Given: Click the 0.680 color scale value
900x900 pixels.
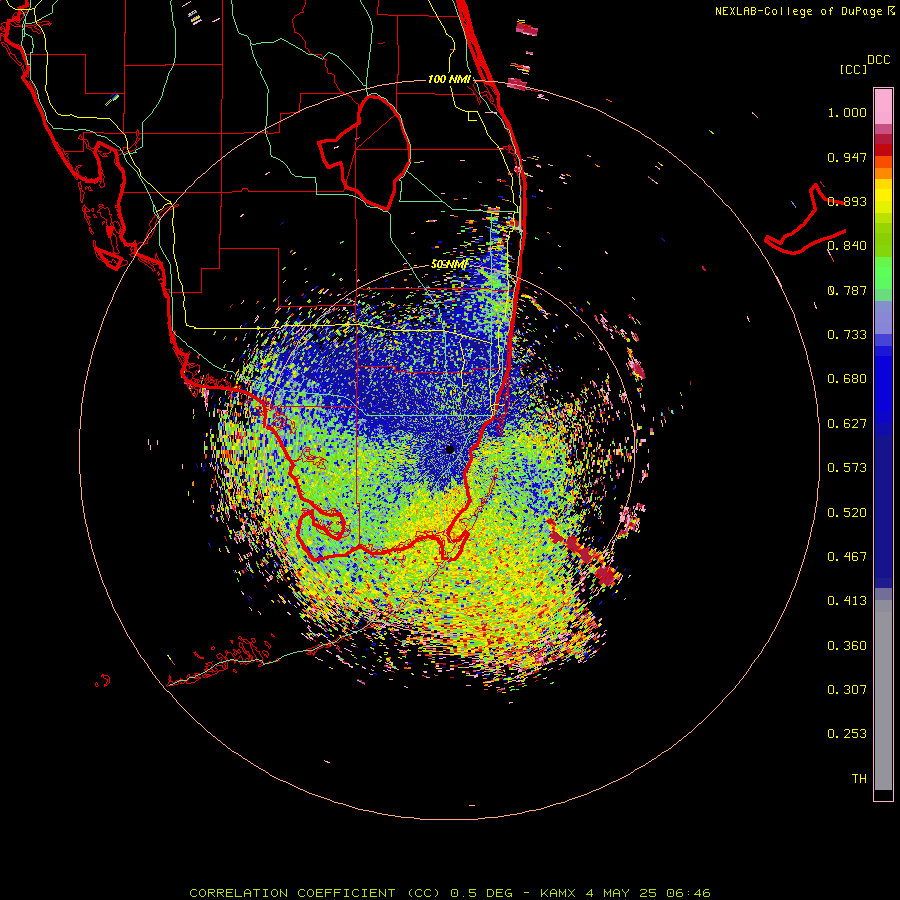Looking at the screenshot, I should coord(847,379).
